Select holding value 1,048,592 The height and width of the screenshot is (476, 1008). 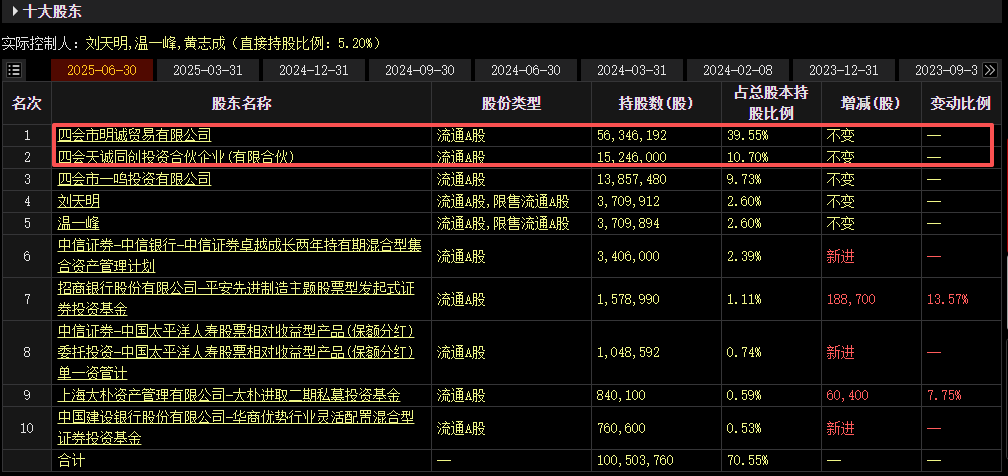coord(629,352)
